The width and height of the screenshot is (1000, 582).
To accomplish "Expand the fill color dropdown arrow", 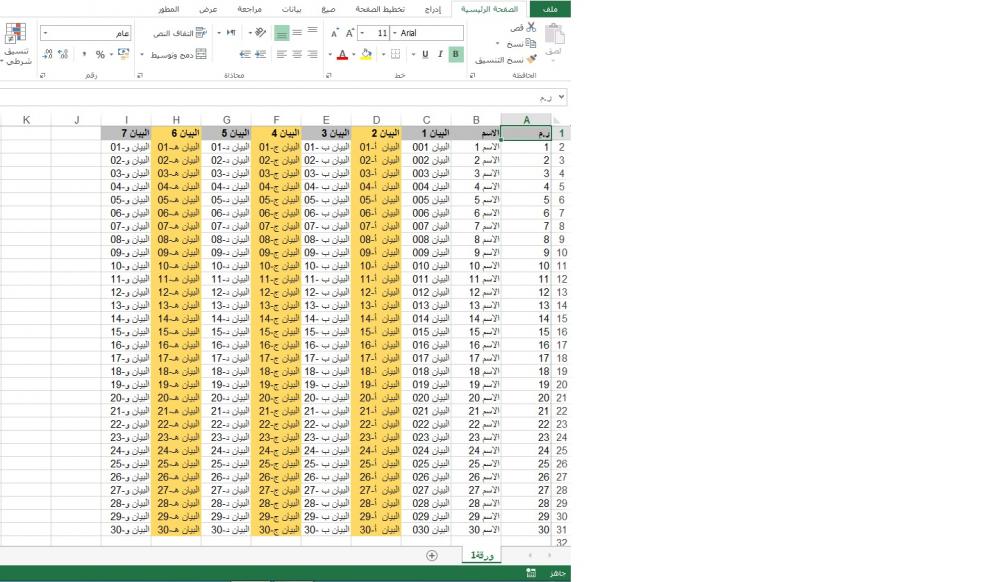I will point(354,54).
